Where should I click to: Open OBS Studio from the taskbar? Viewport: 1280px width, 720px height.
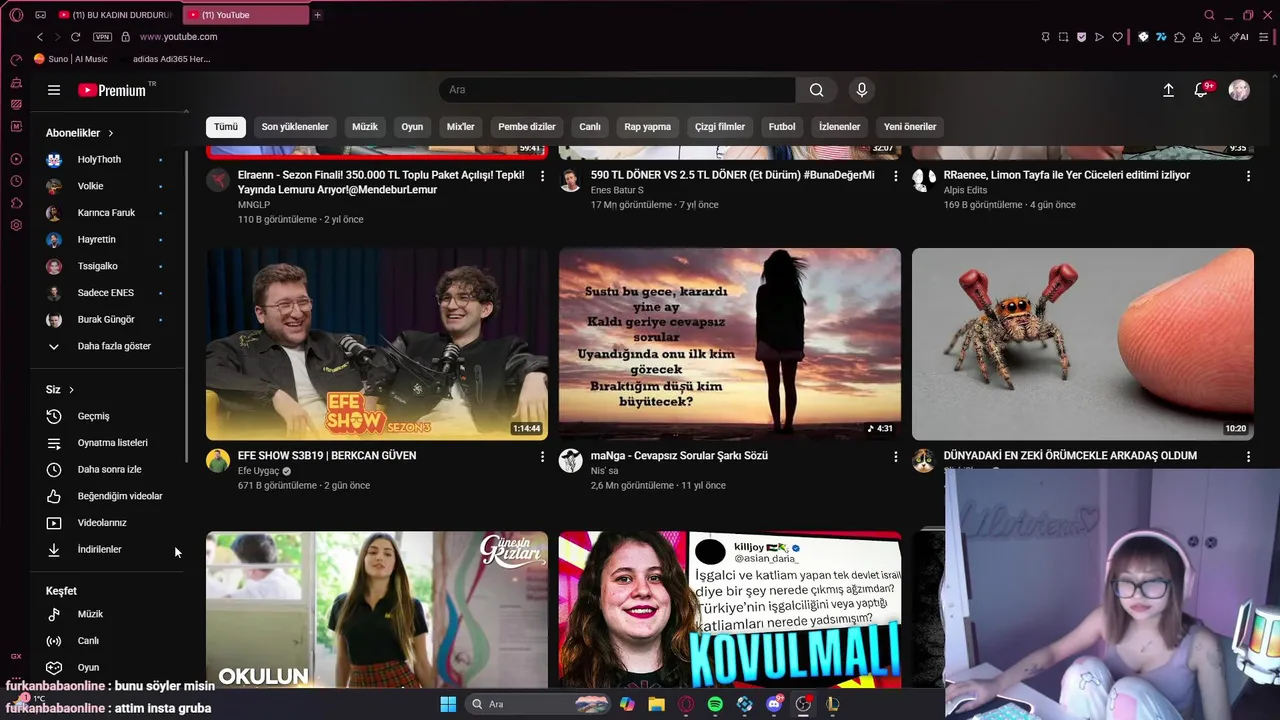tap(803, 704)
